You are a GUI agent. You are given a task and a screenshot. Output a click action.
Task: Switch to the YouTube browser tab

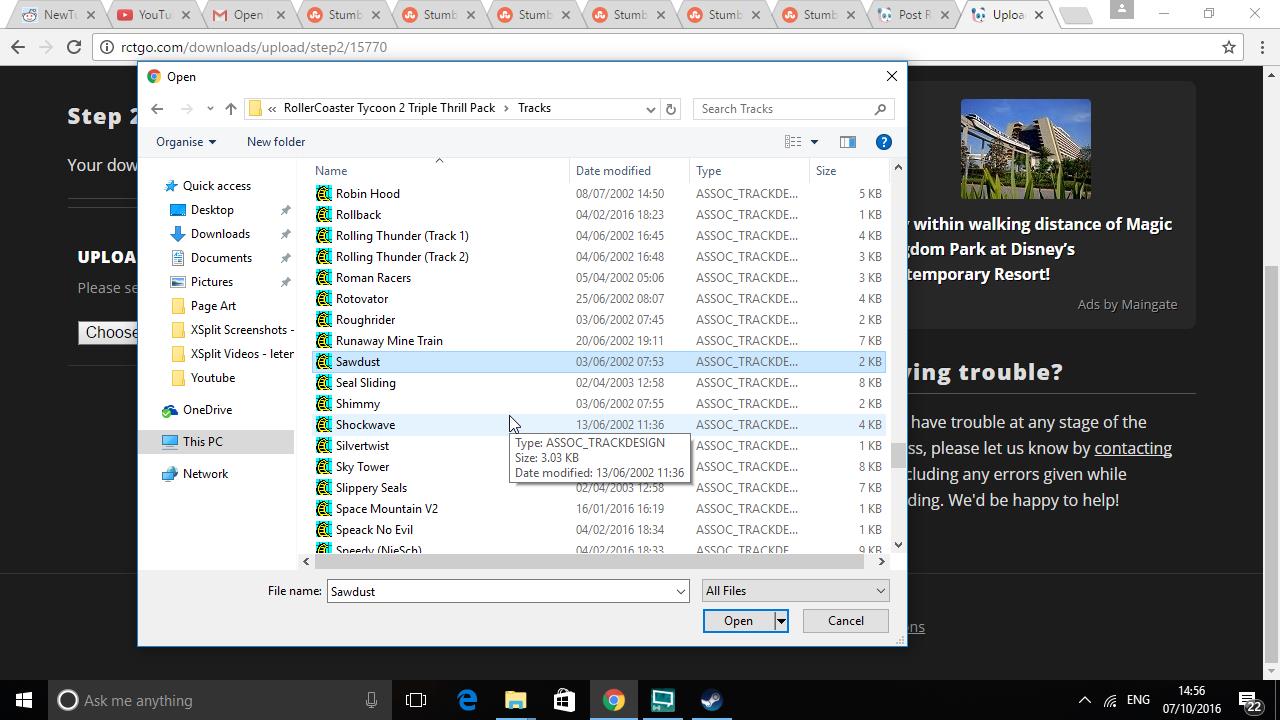pyautogui.click(x=152, y=15)
